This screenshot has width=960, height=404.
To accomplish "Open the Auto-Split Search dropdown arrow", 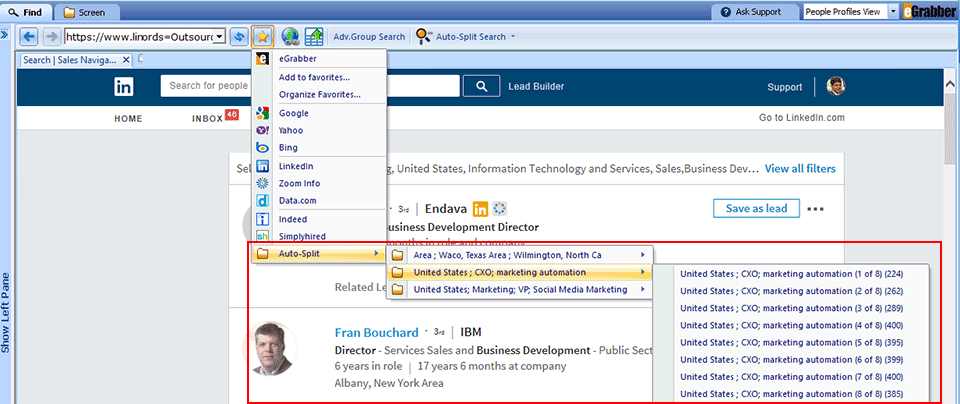I will tap(513, 37).
